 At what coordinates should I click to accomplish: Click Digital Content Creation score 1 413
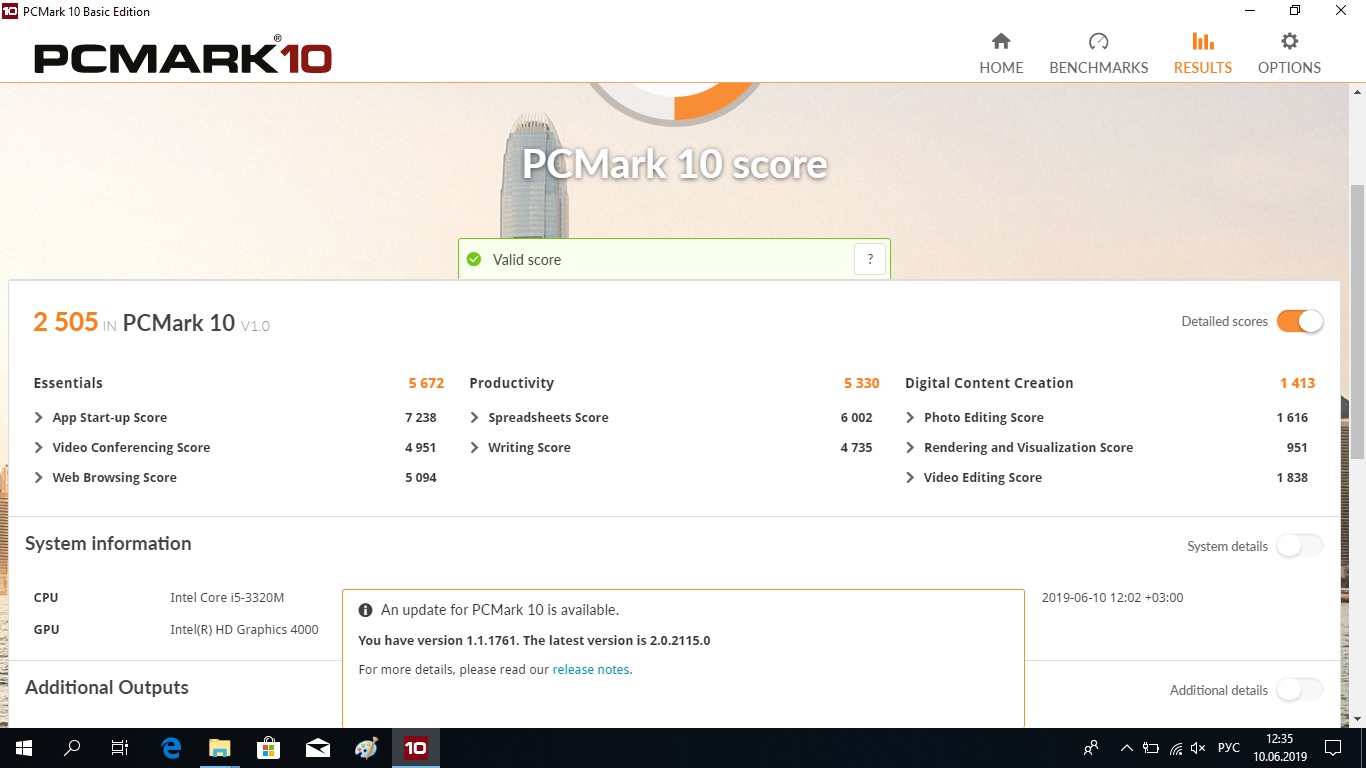click(1297, 383)
